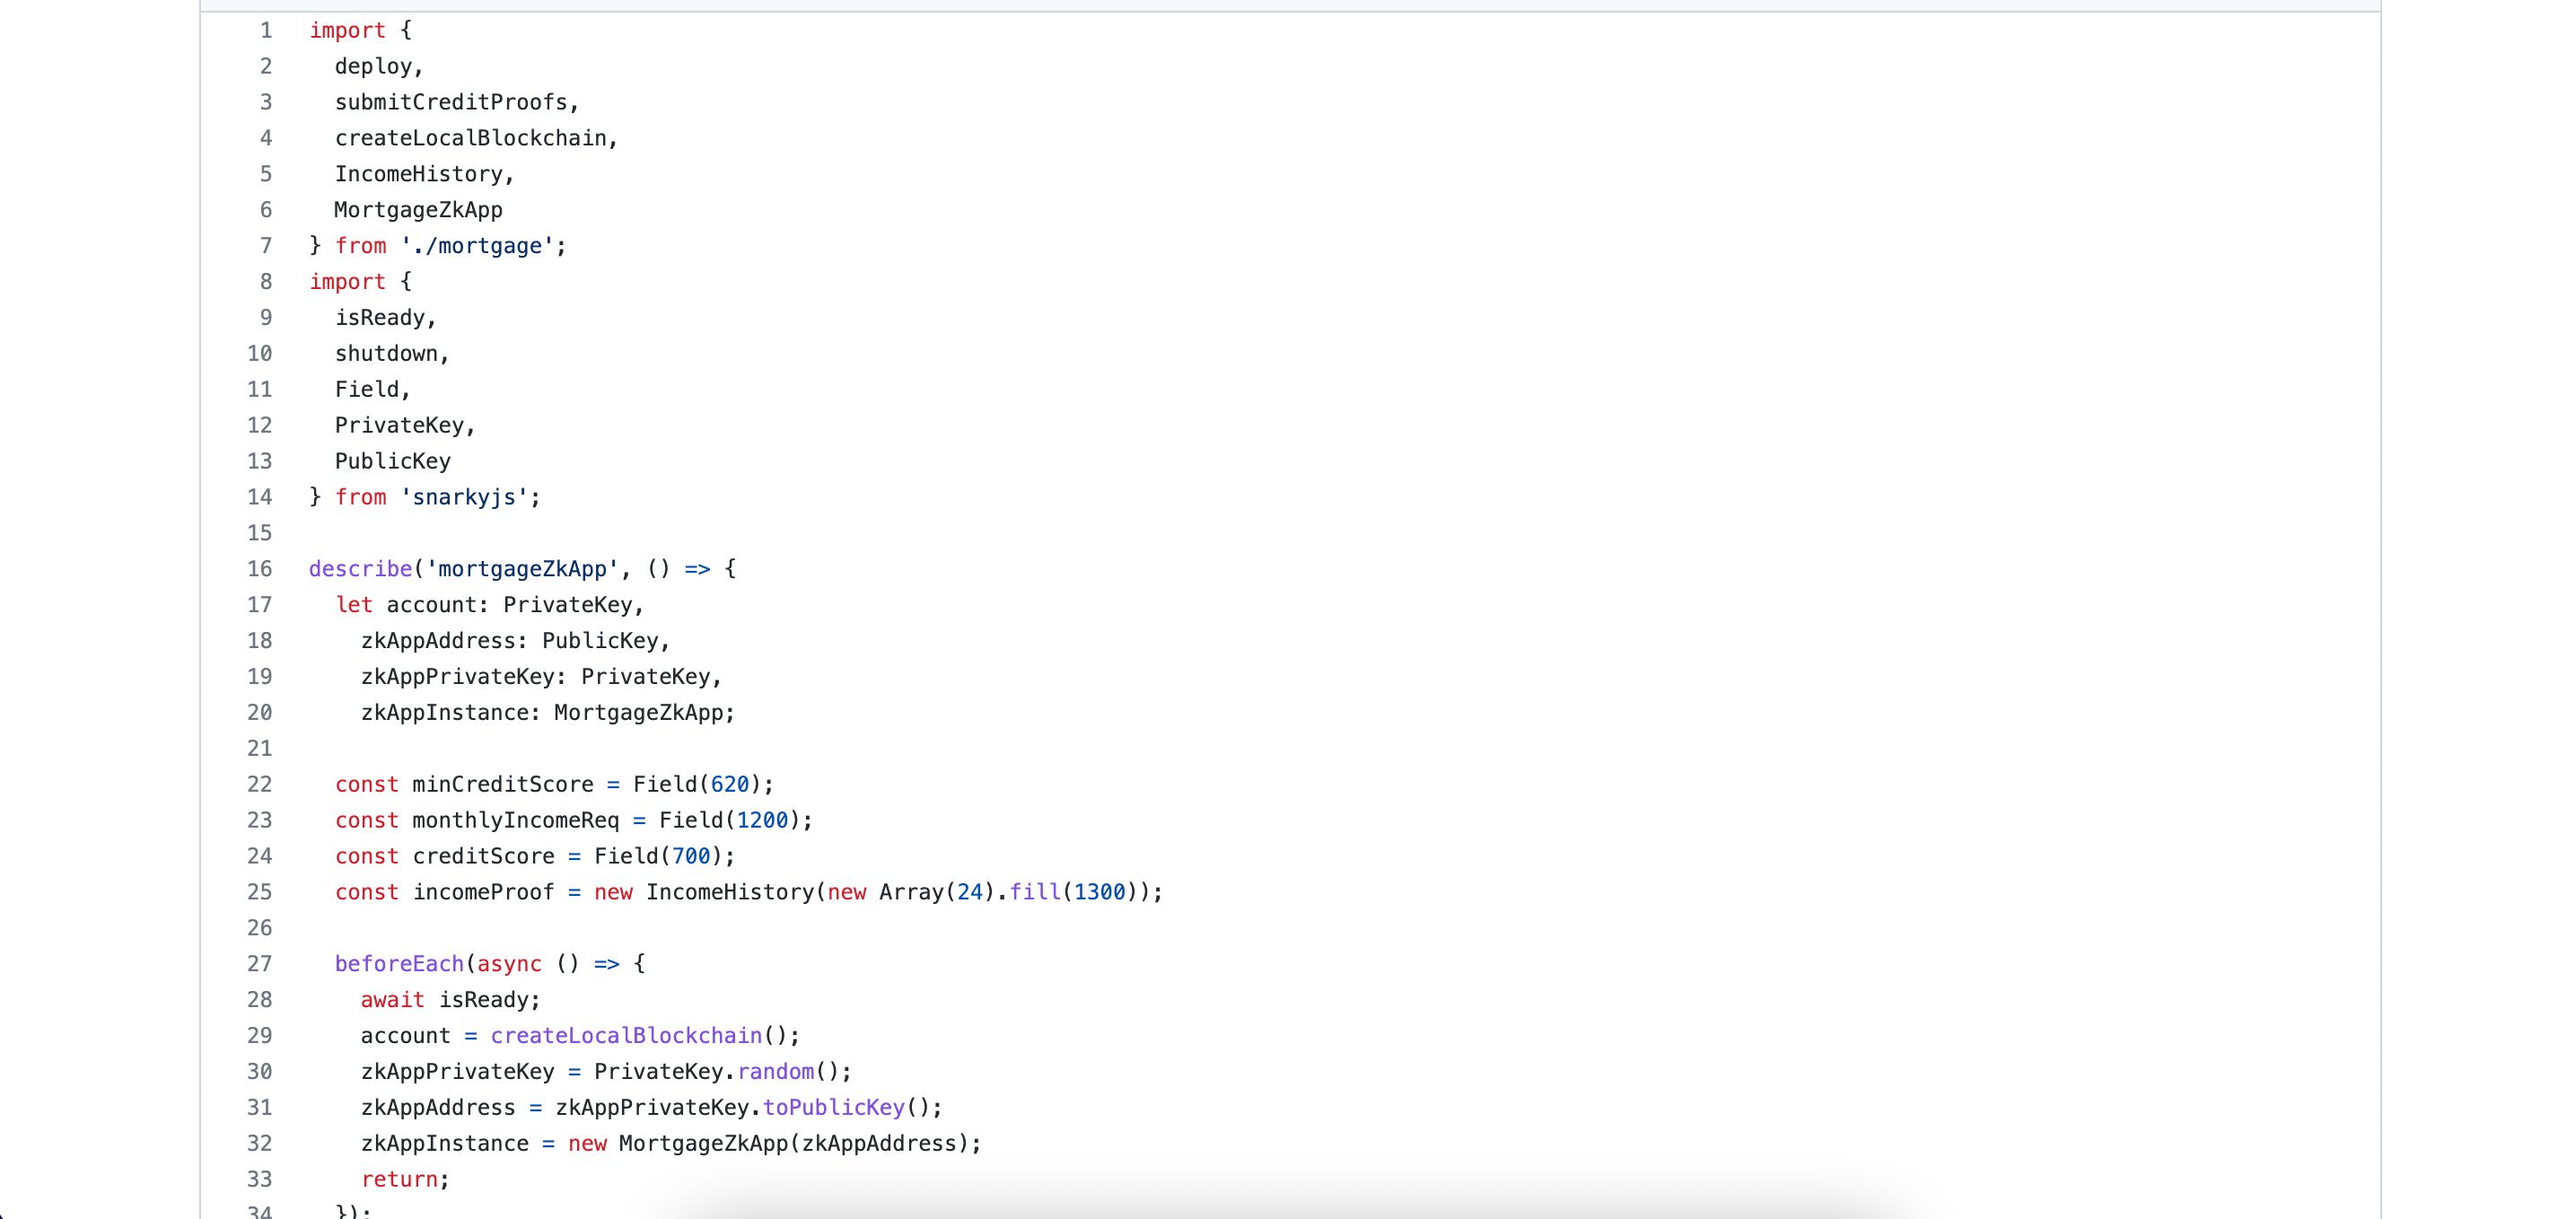This screenshot has width=2576, height=1219.
Task: Click the number 1200
Action: (762, 820)
